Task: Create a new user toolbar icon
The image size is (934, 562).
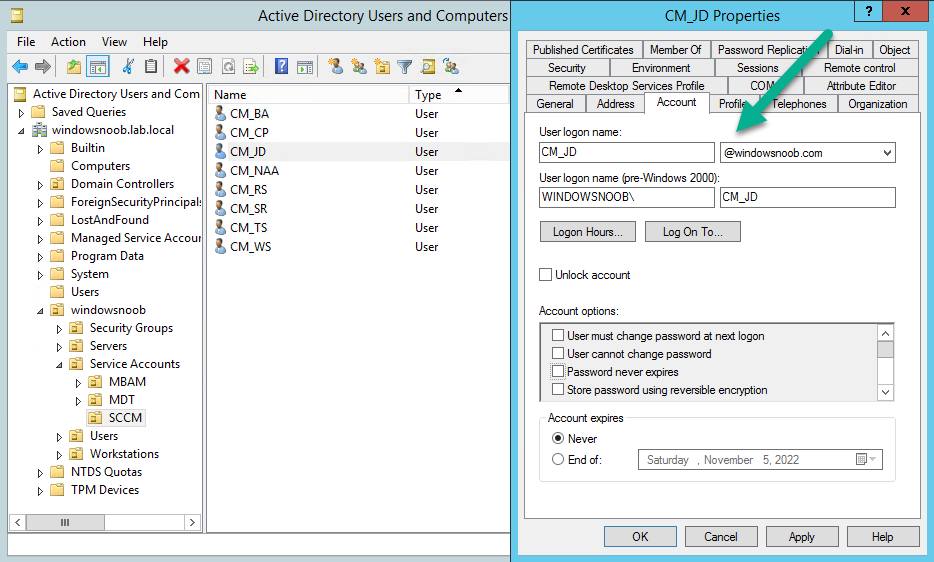Action: pyautogui.click(x=335, y=66)
